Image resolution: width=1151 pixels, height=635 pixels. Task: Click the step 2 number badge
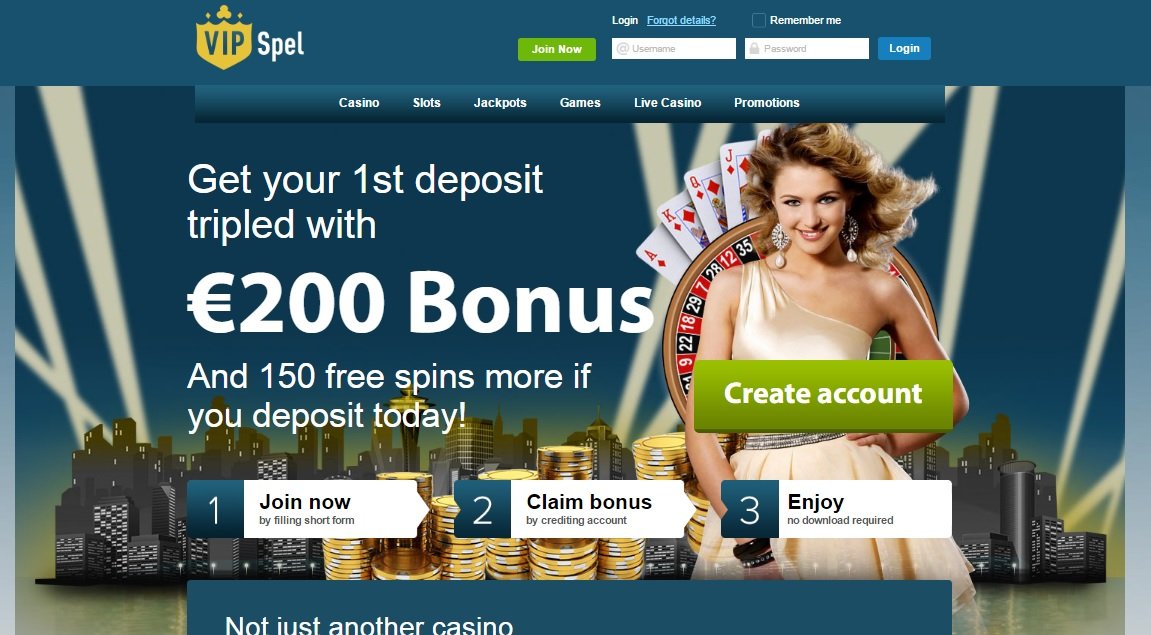pos(482,509)
